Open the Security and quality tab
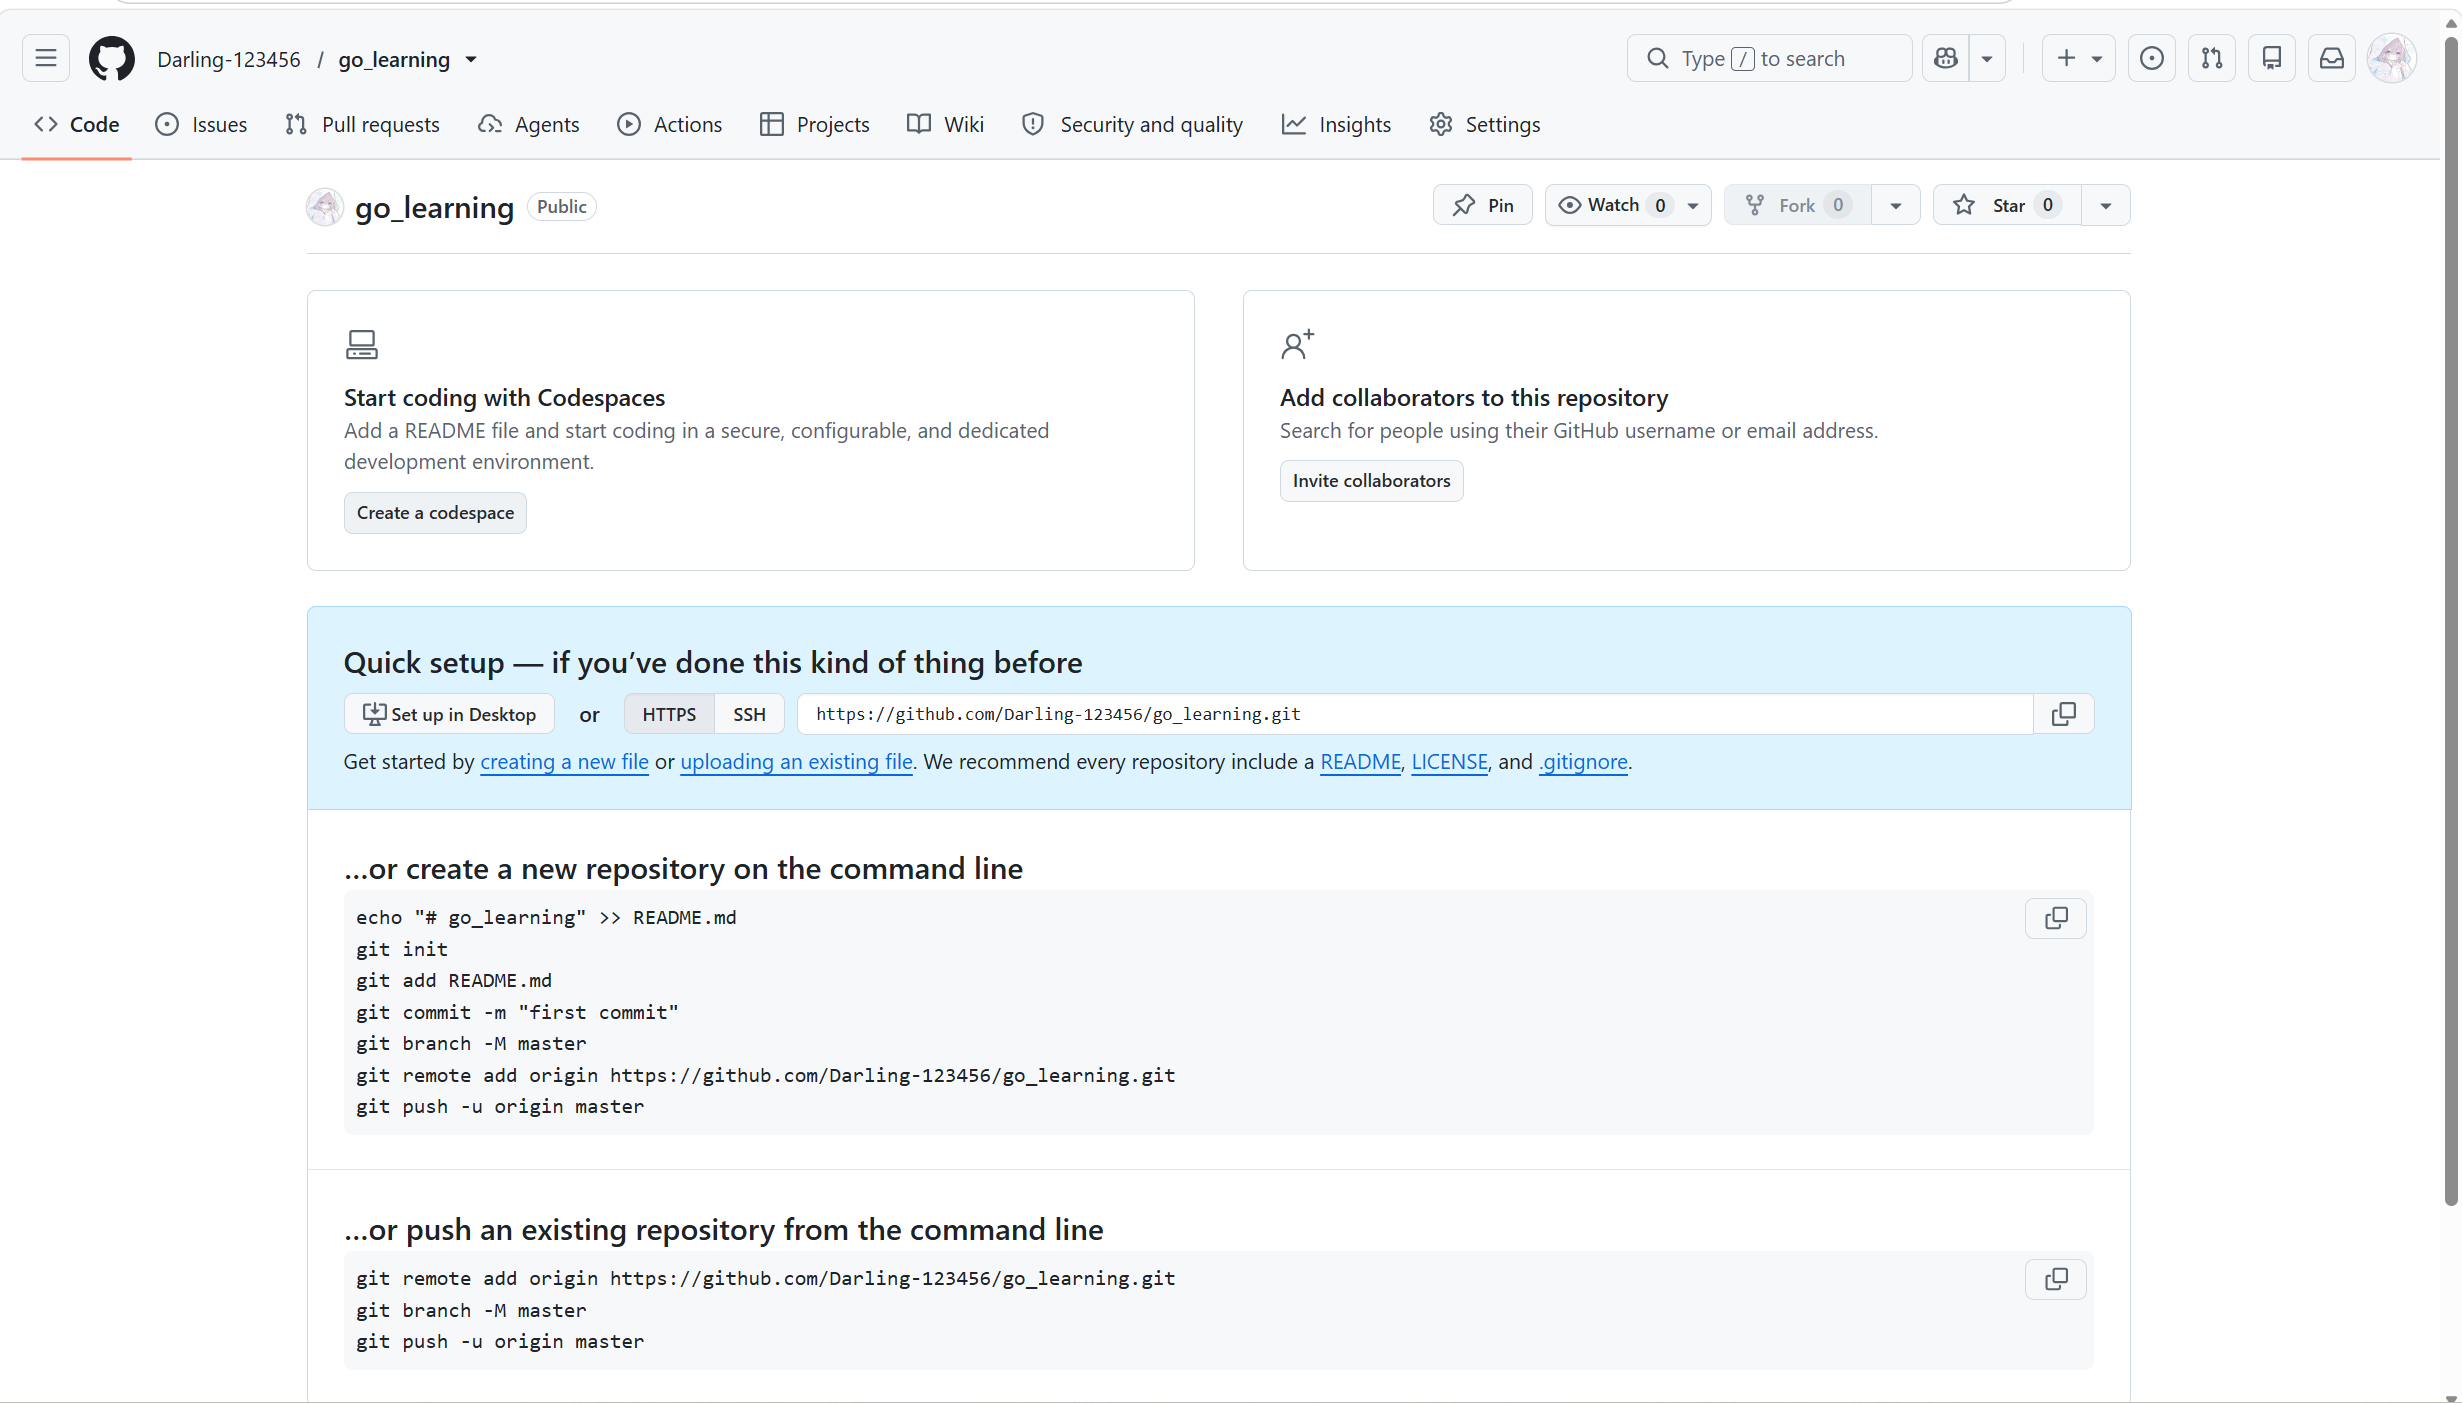This screenshot has width=2462, height=1403. click(x=1133, y=124)
